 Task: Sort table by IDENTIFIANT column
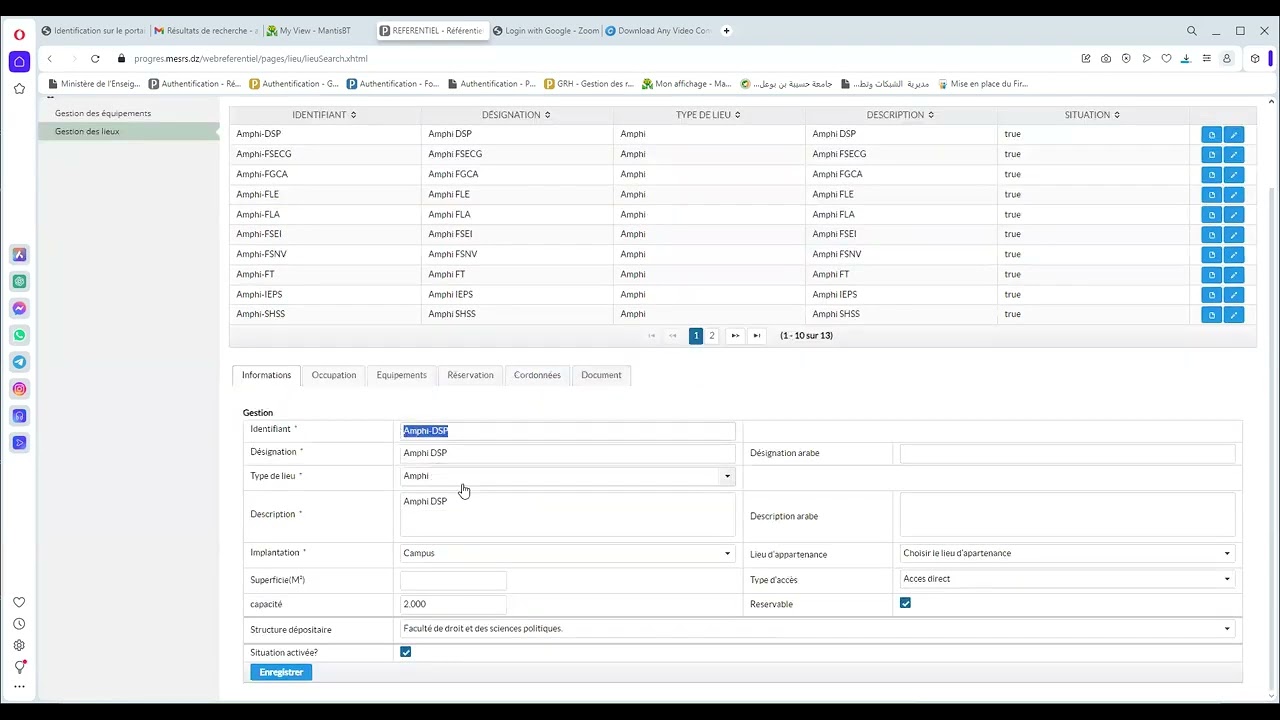click(324, 115)
